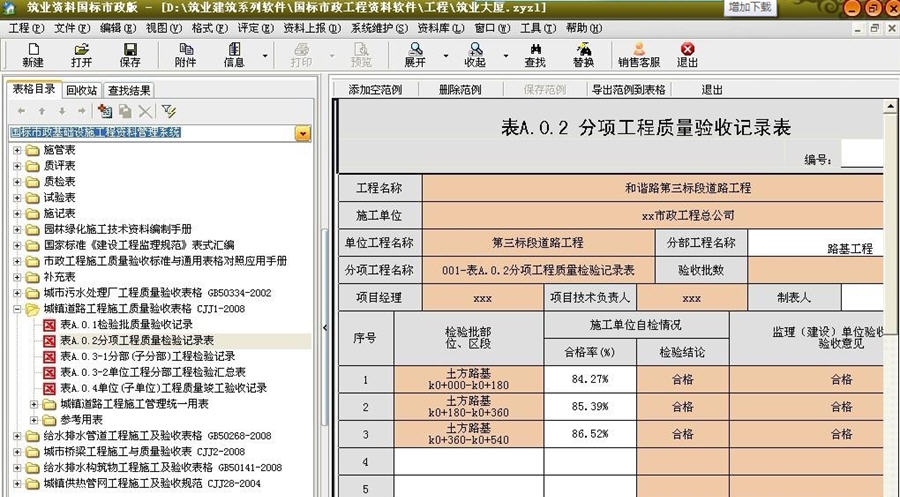Click 退出 in the example toolbar
The width and height of the screenshot is (900, 497).
[712, 90]
